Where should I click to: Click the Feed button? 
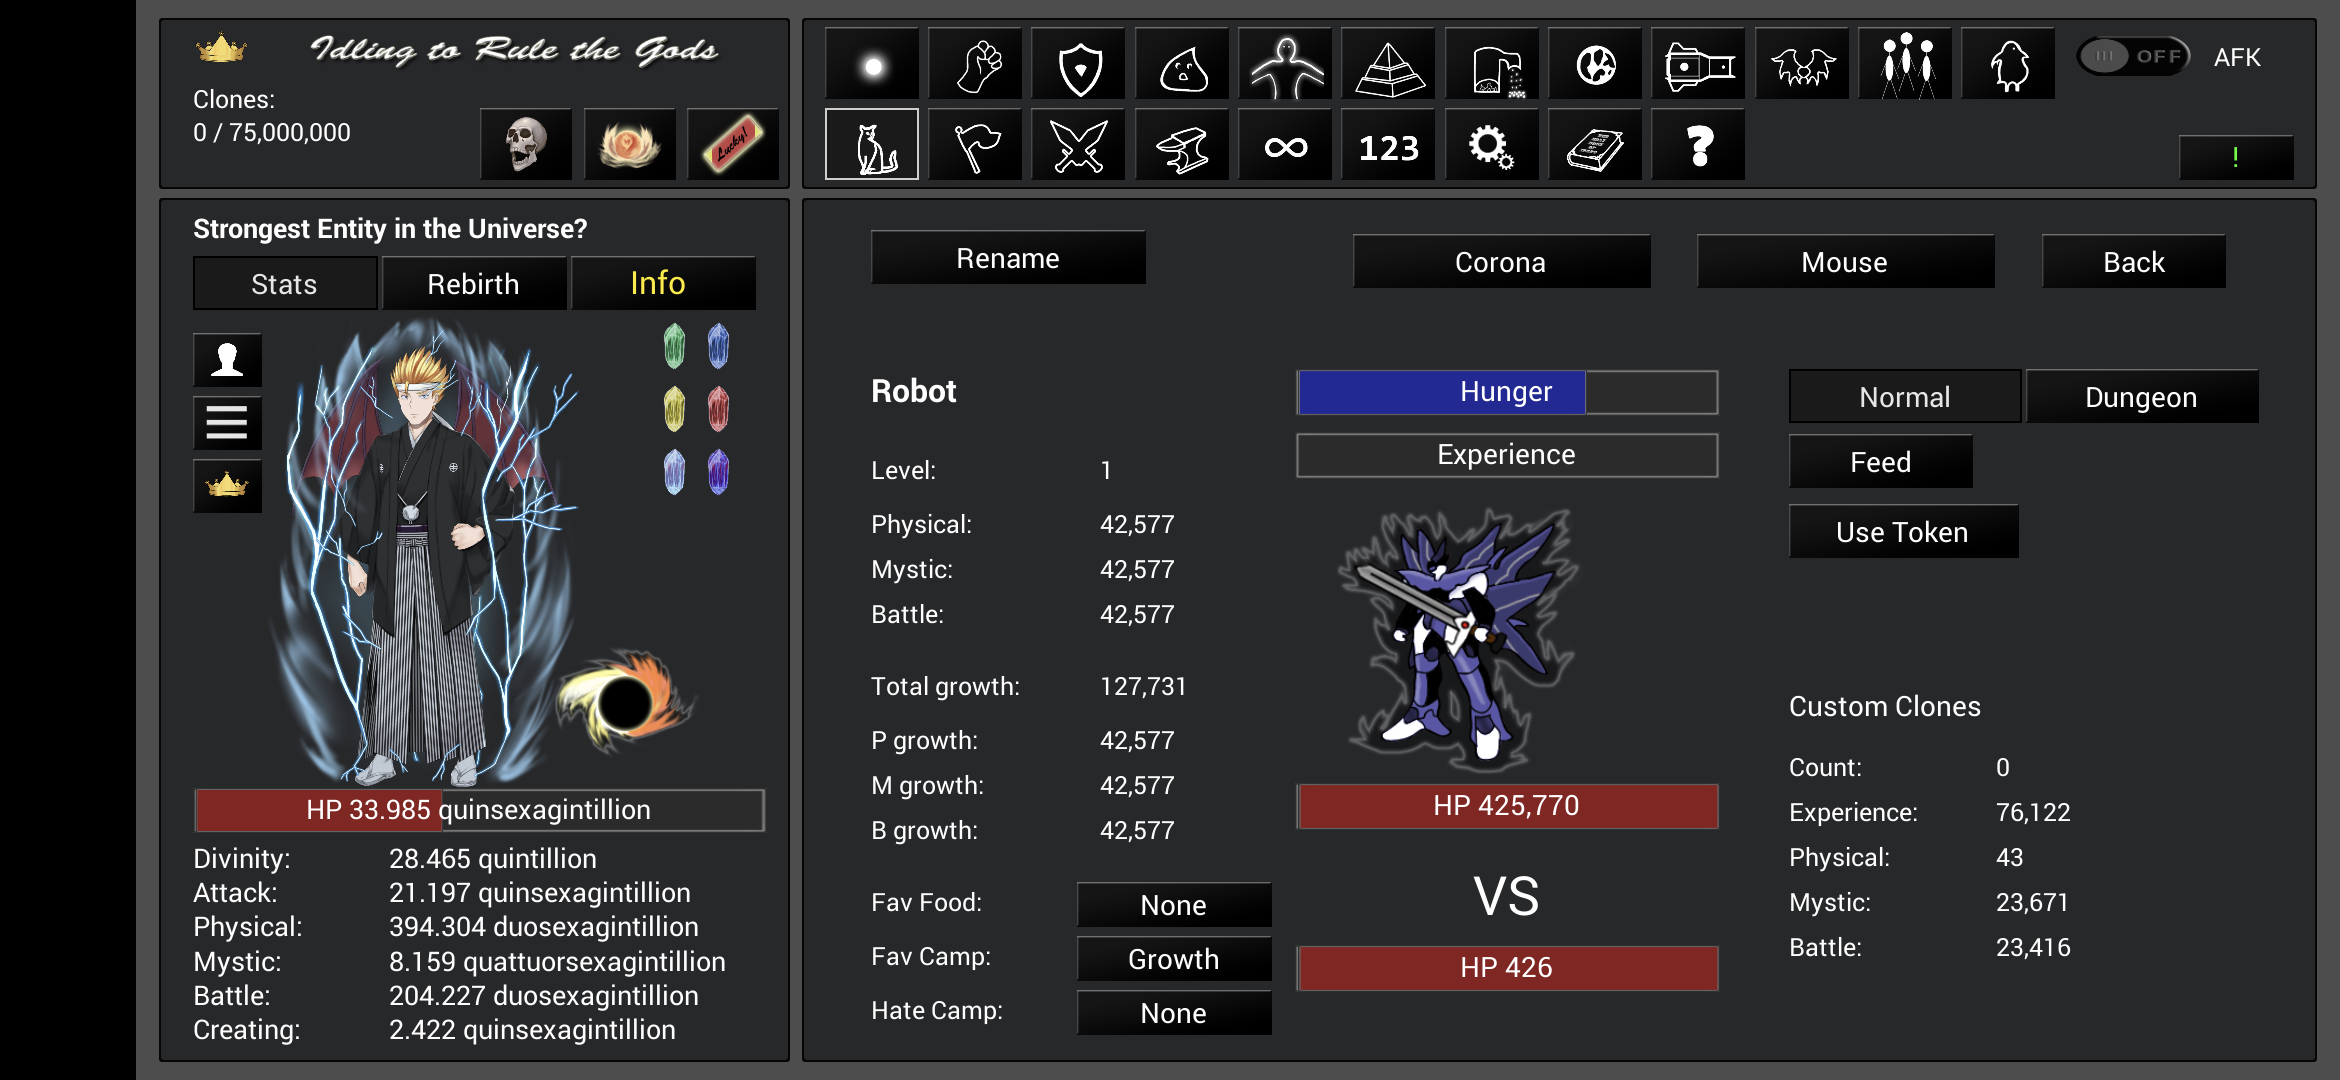(x=1882, y=462)
